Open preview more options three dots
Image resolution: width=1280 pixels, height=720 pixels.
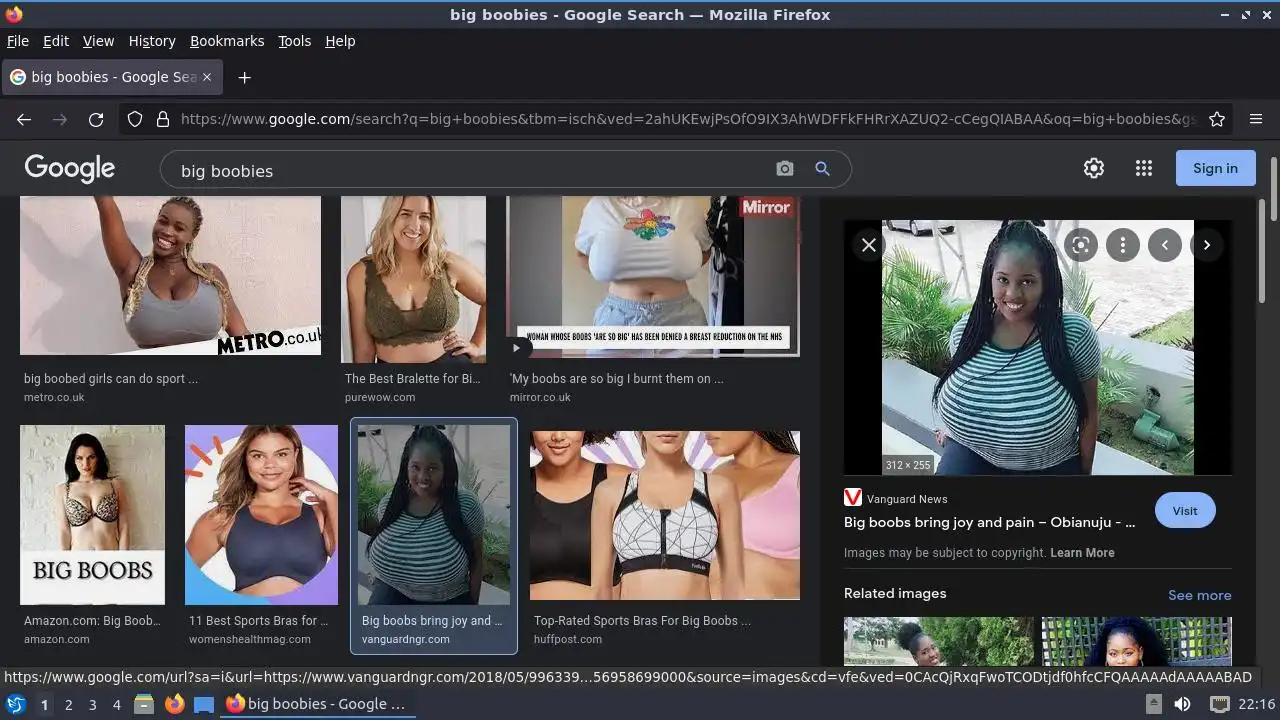tap(1123, 244)
